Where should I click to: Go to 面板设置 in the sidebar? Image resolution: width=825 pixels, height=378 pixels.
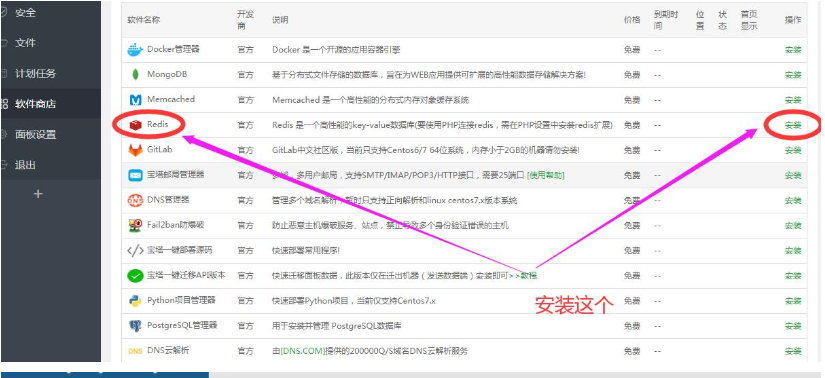pos(35,134)
